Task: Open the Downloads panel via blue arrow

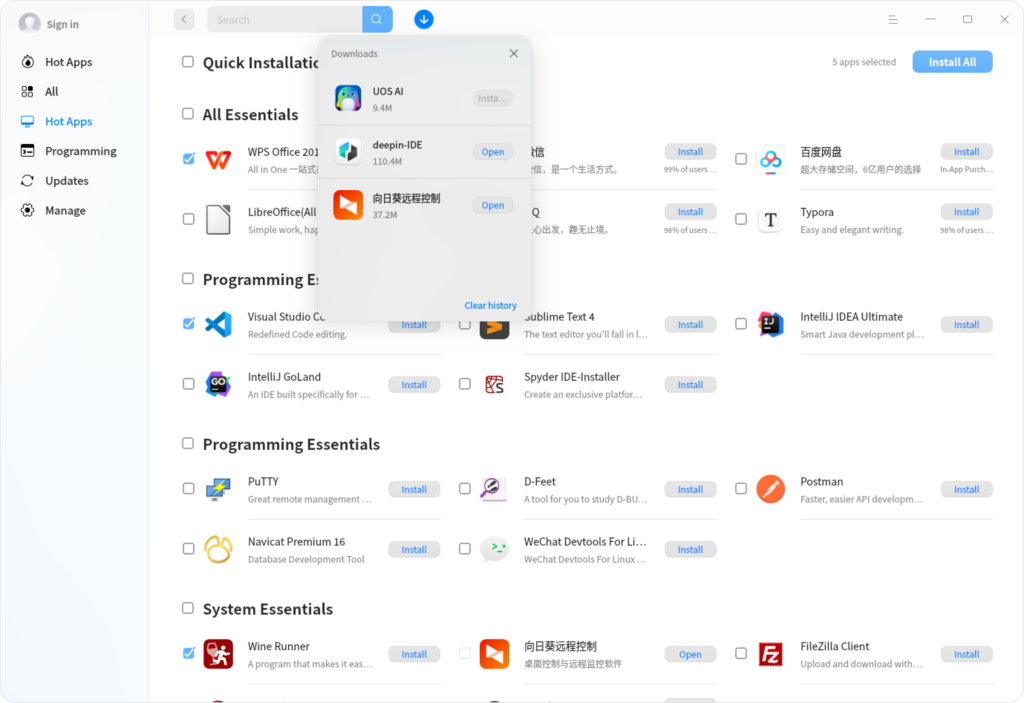Action: 423,19
